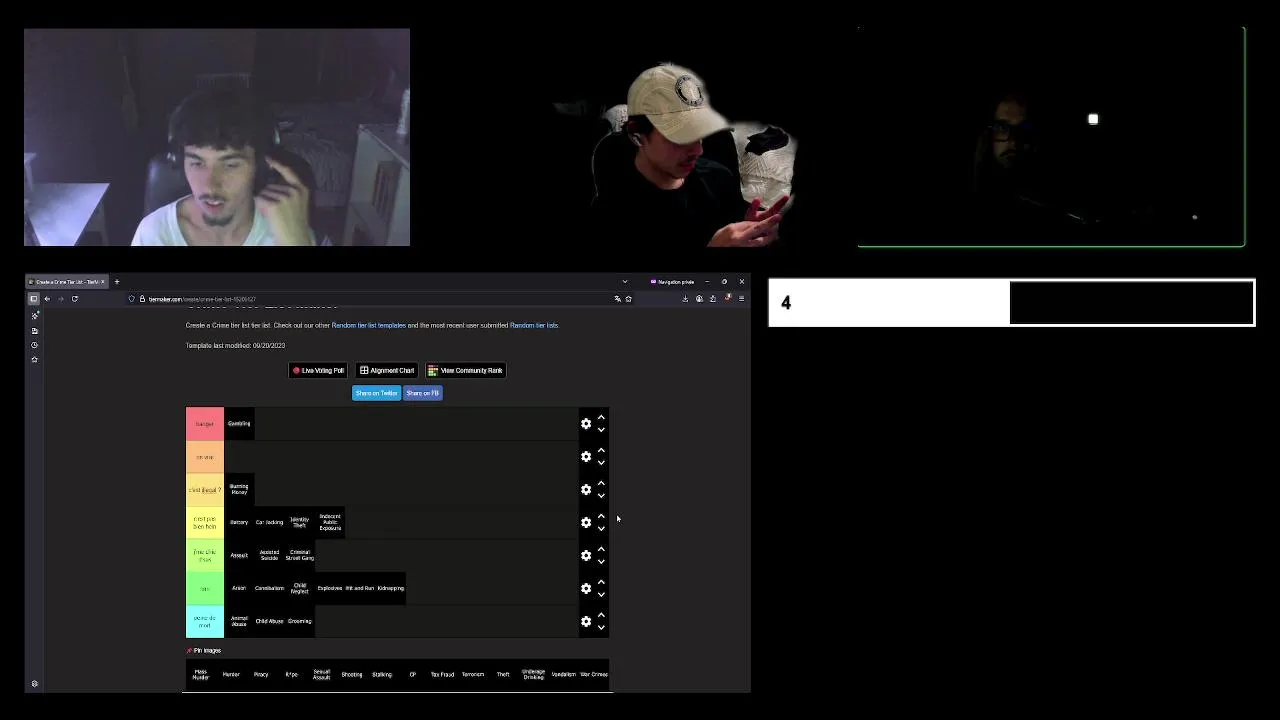Move the Burning Money row up
The width and height of the screenshot is (1280, 720).
click(x=601, y=483)
